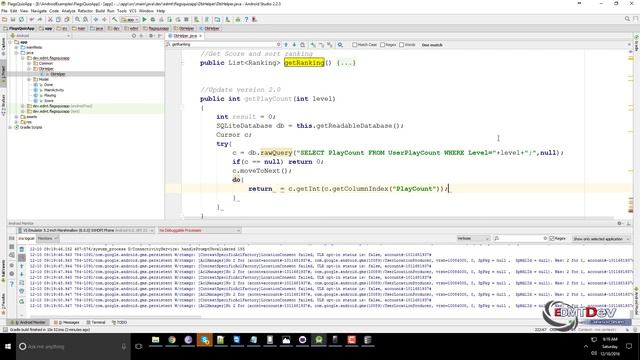Open the Verbose log level dropdown
Image resolution: width=640 pixels, height=360 pixels.
(x=473, y=238)
